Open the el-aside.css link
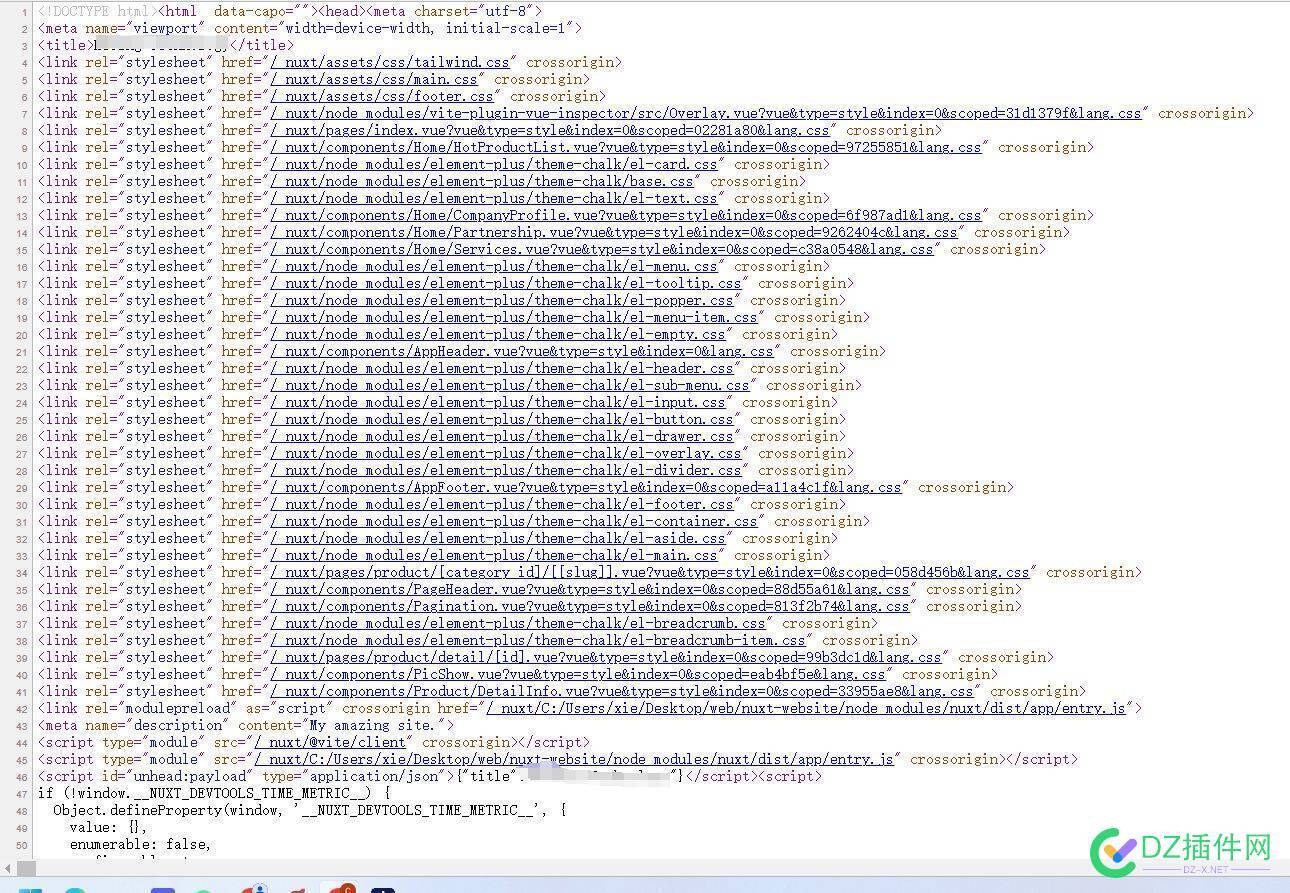 tap(498, 538)
